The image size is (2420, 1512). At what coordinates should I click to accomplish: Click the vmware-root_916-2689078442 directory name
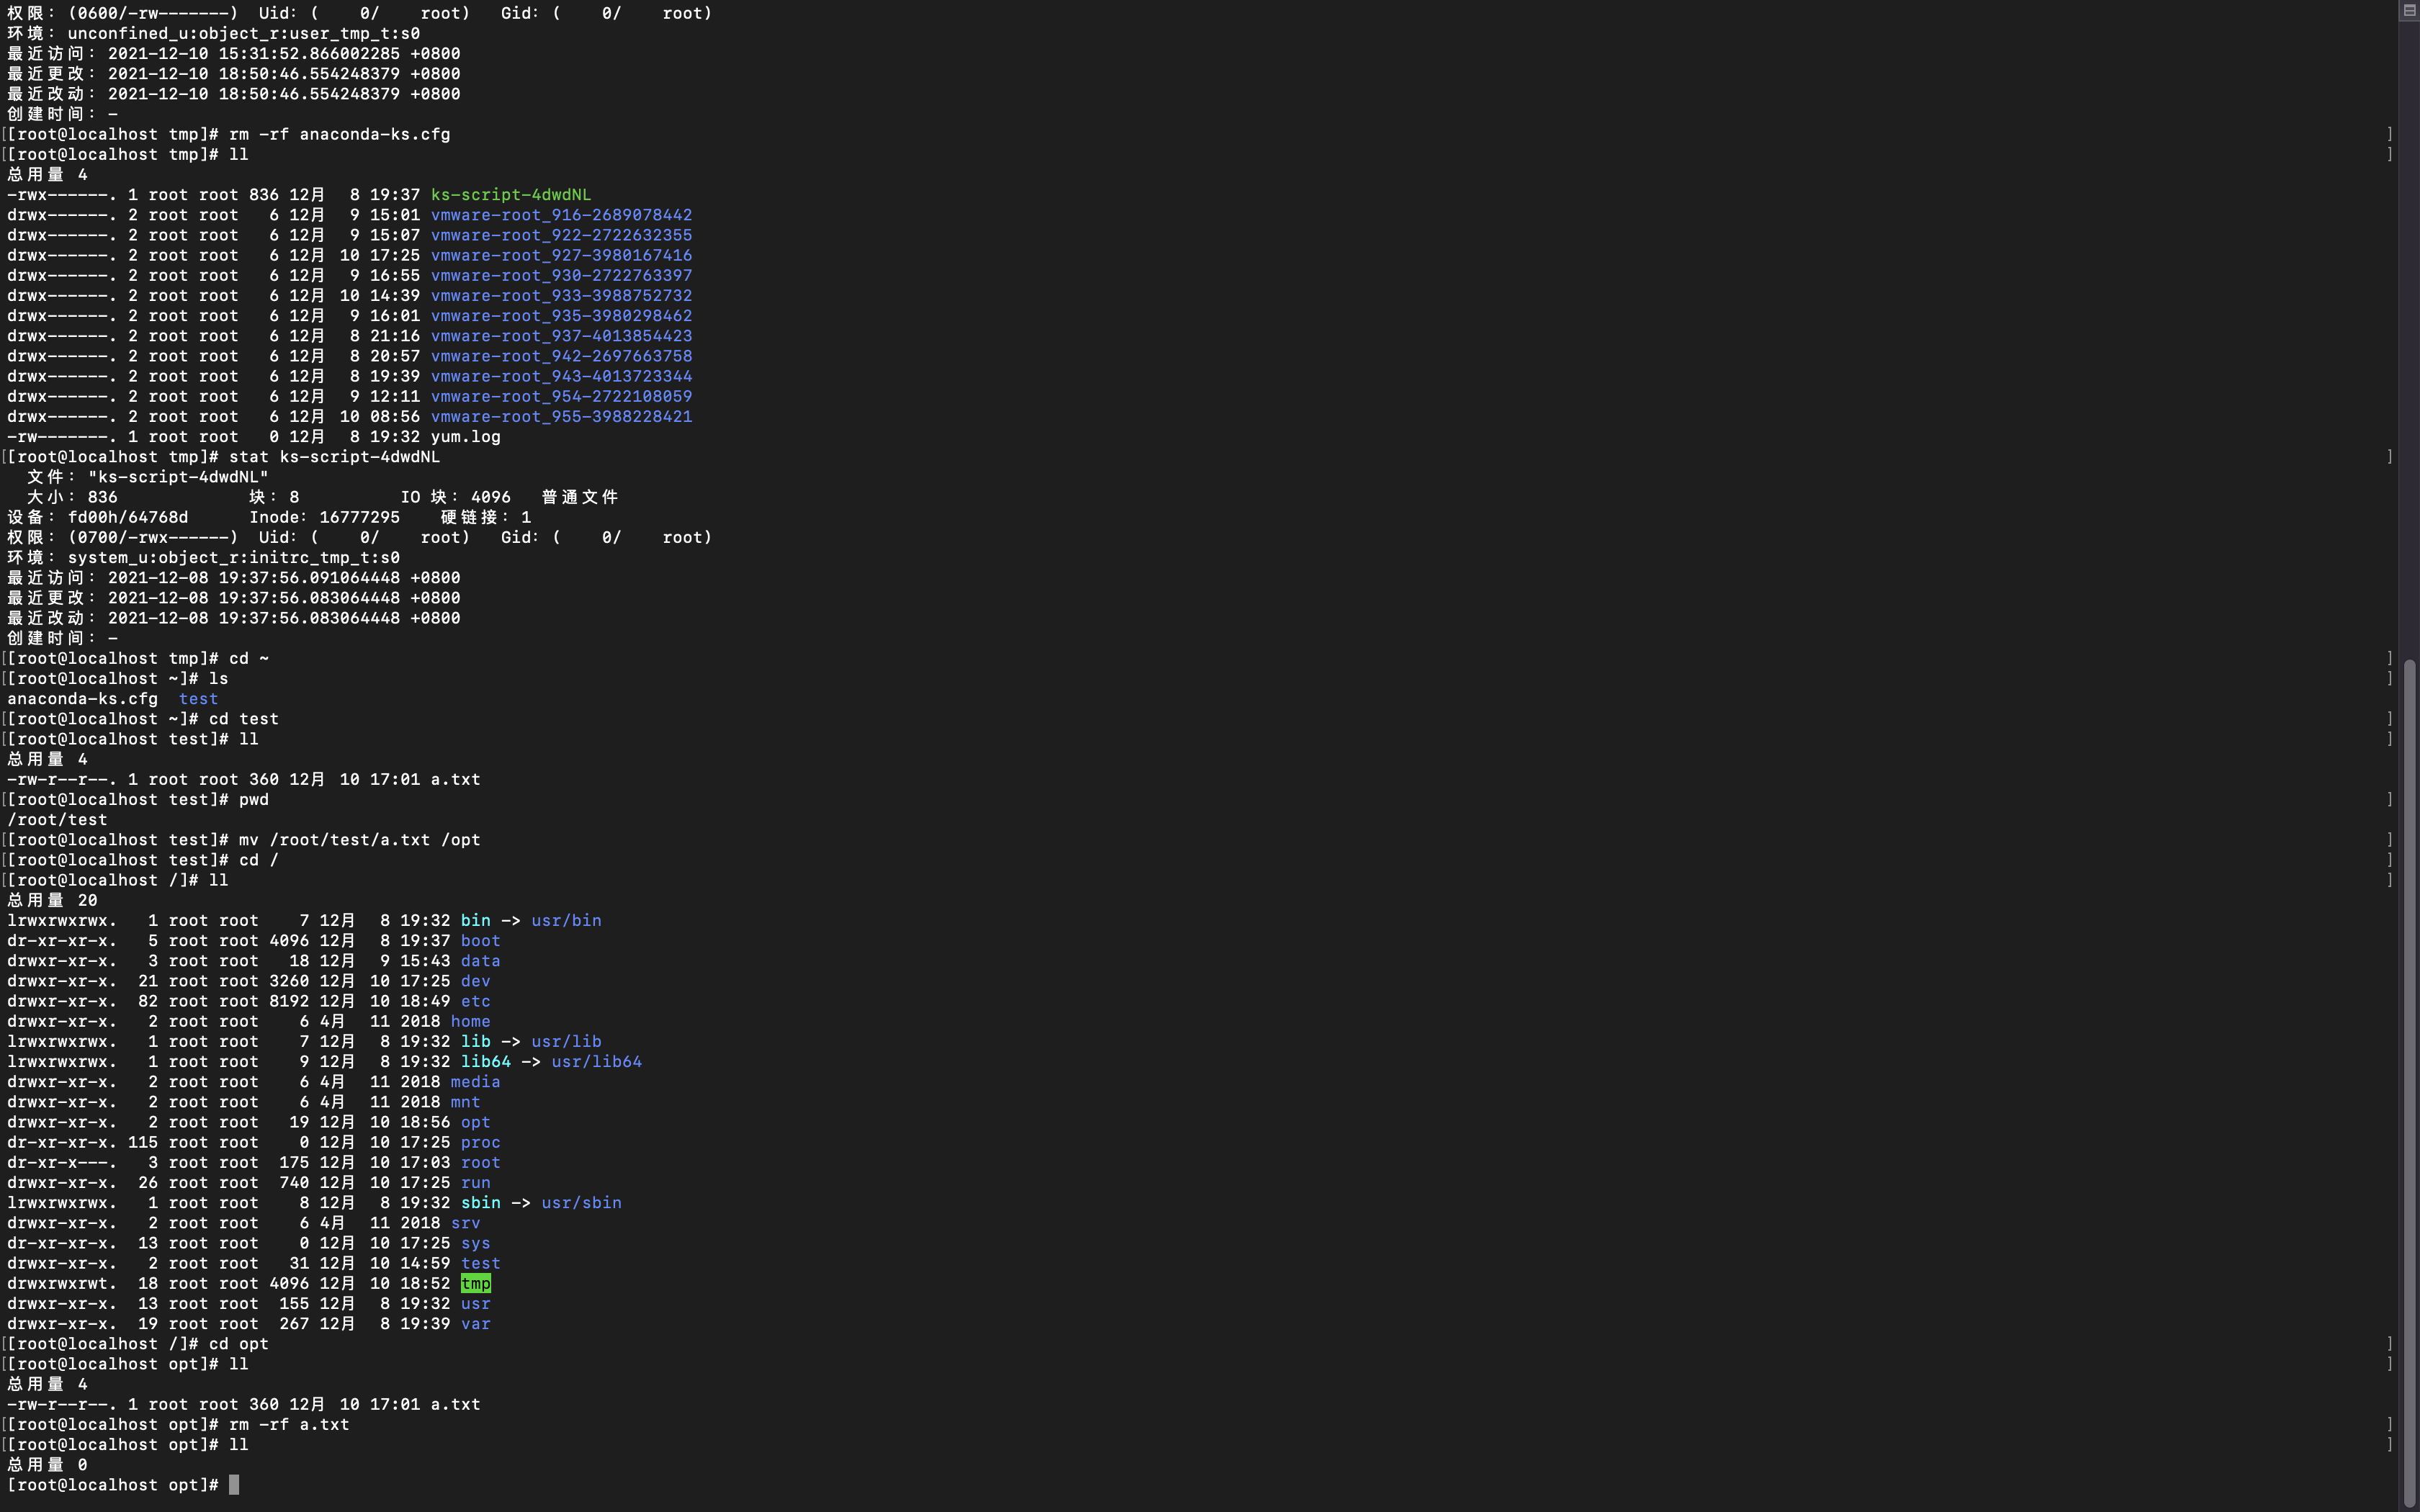pyautogui.click(x=561, y=215)
